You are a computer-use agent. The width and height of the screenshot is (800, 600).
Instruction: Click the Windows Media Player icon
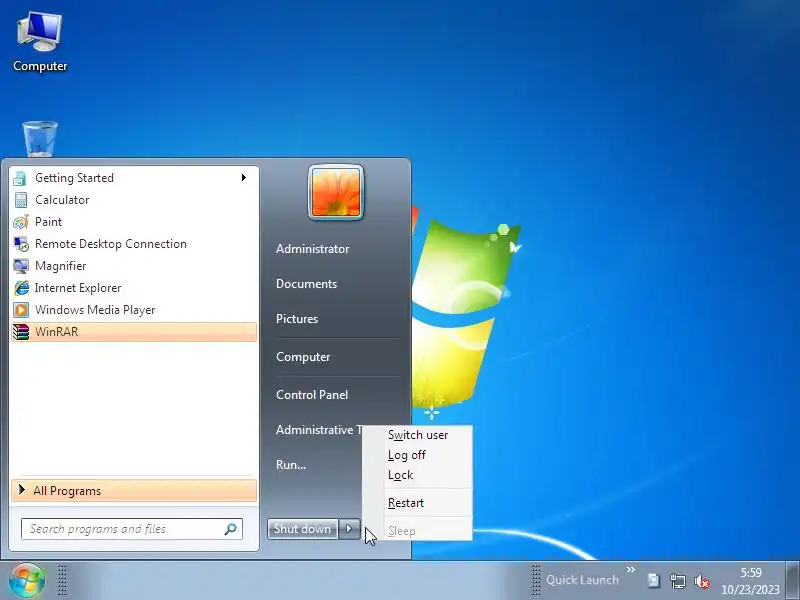click(21, 310)
